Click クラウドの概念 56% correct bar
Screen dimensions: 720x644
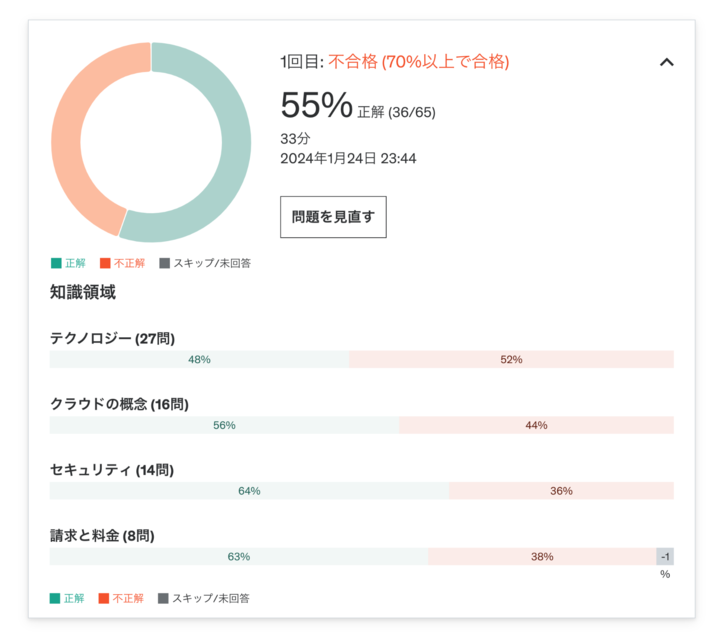[224, 425]
